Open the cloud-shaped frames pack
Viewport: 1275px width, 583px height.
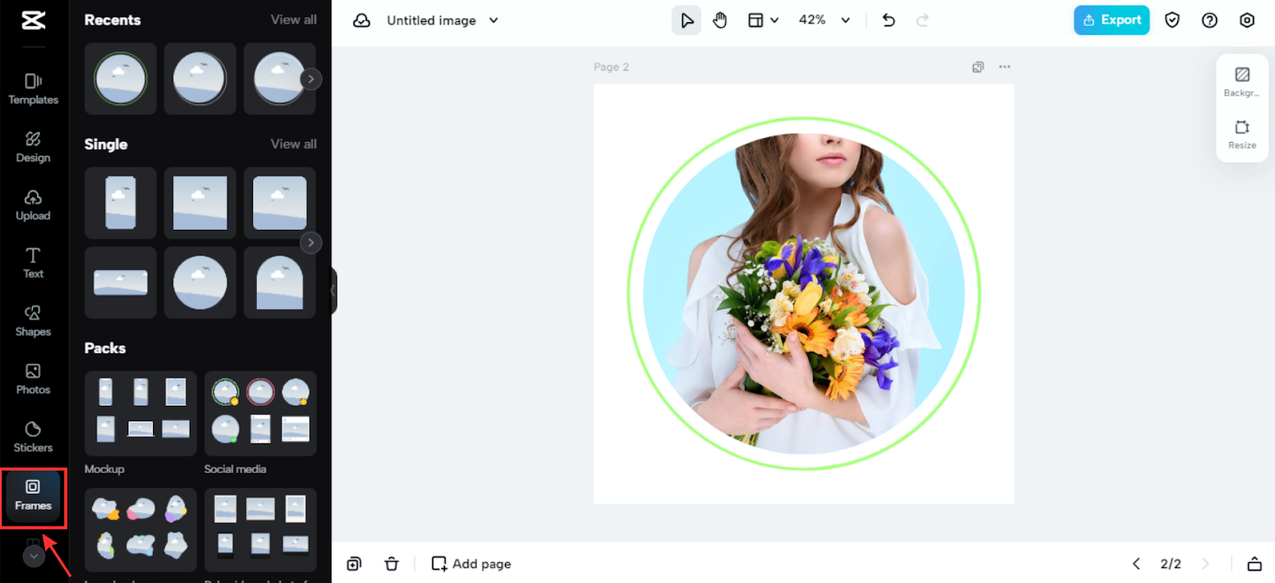tap(140, 530)
